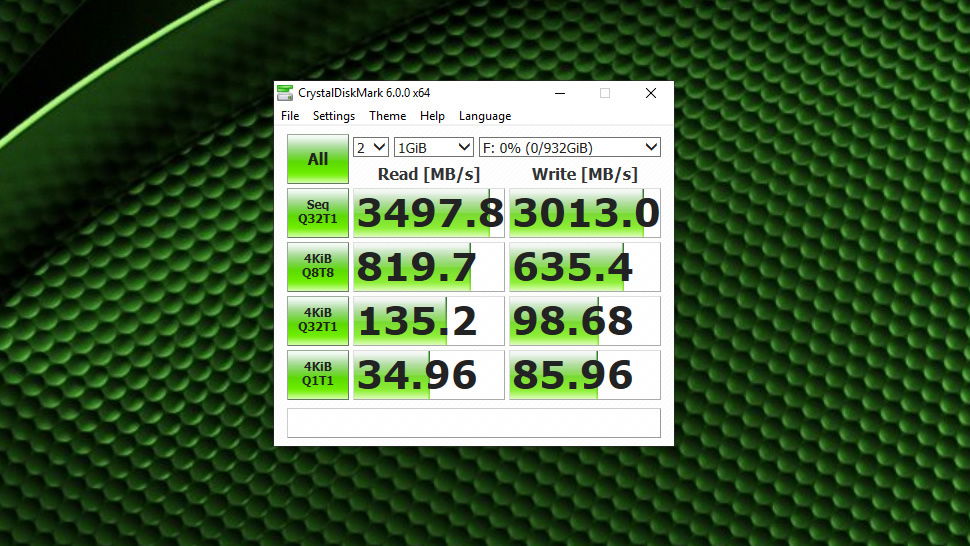Start the 4KiB Q1T1 test
970x546 pixels.
[318, 374]
